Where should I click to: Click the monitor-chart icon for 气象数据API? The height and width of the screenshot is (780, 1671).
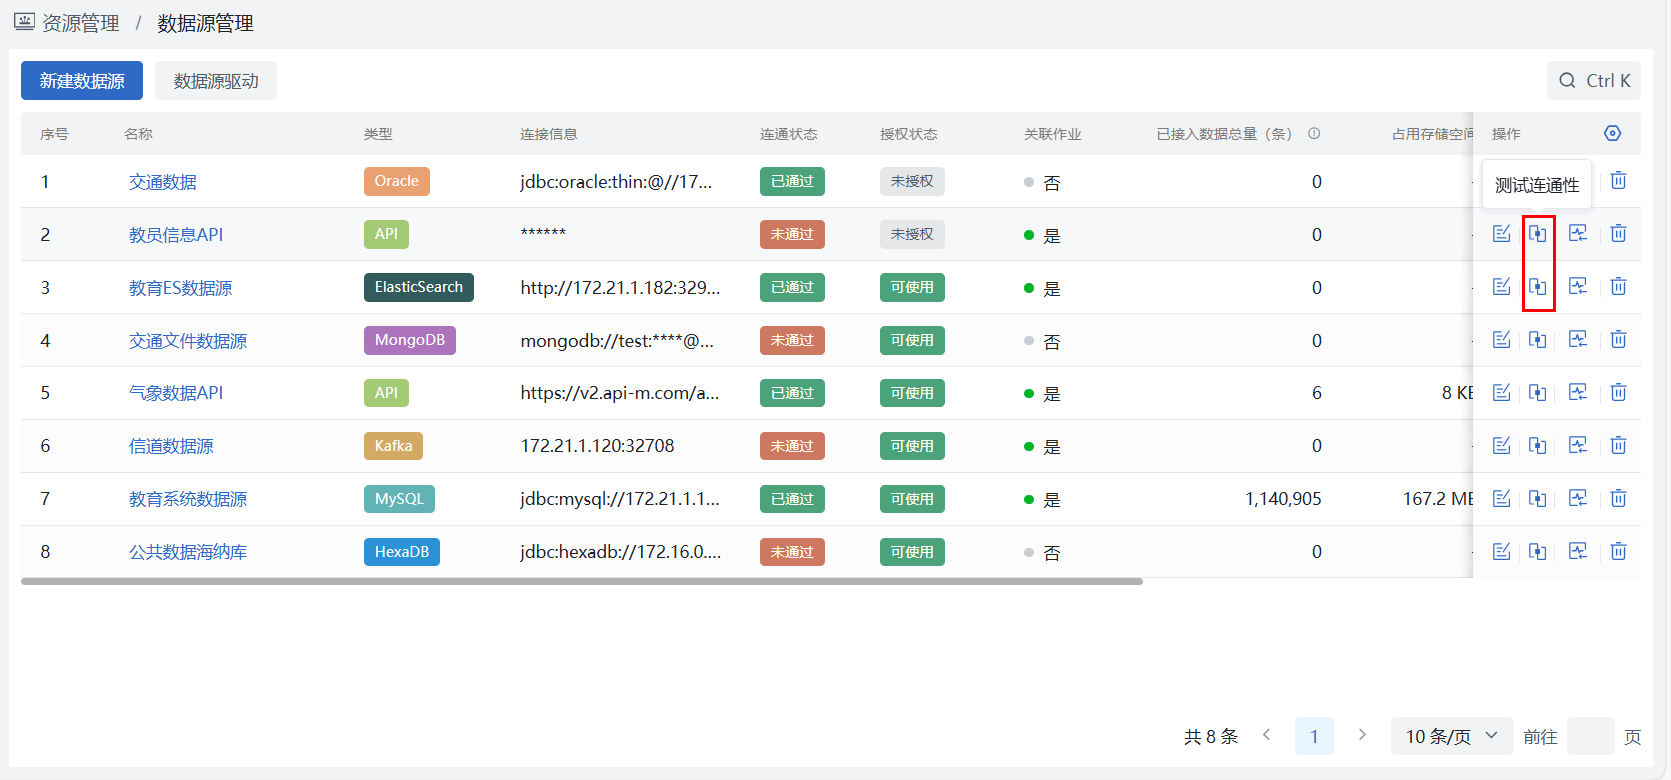click(1578, 393)
